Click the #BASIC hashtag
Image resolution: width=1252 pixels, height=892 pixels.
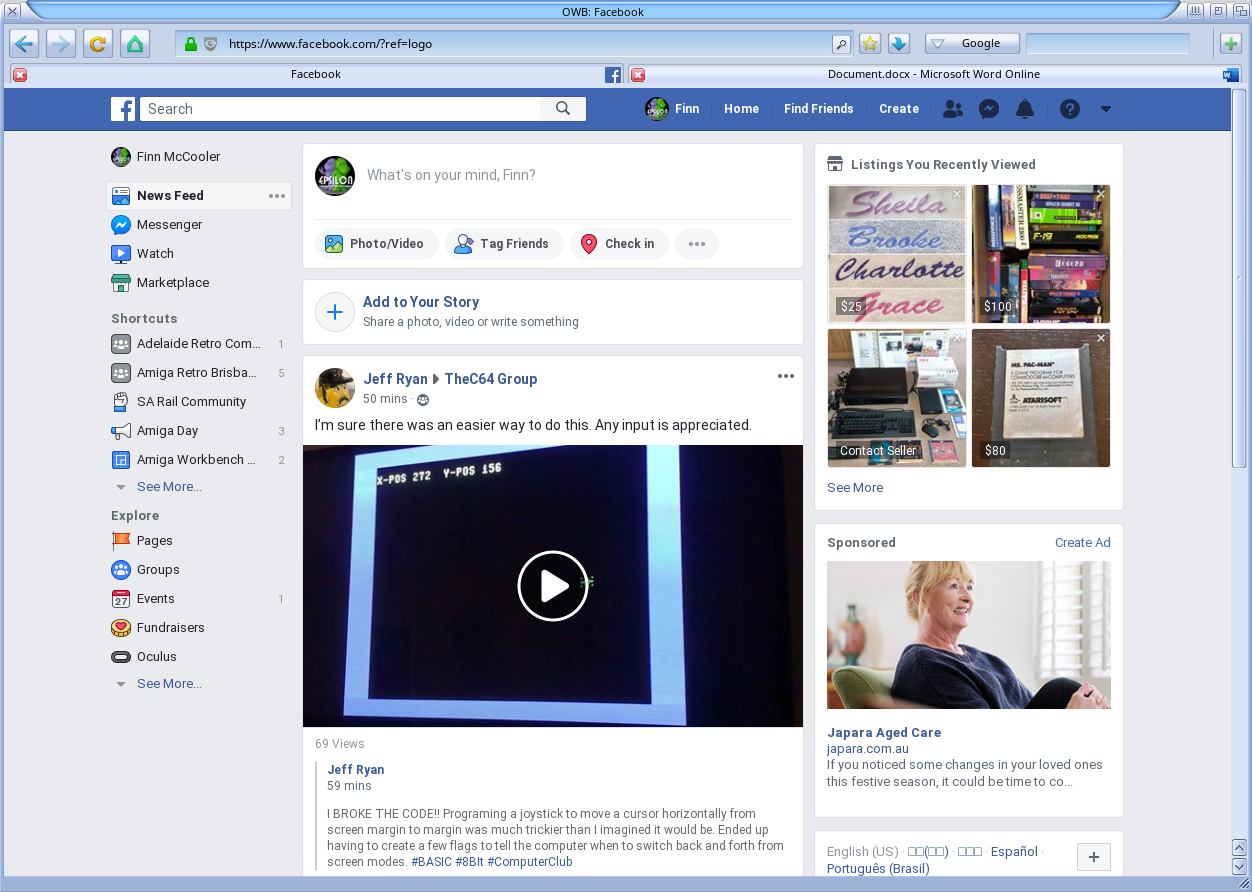pos(431,862)
